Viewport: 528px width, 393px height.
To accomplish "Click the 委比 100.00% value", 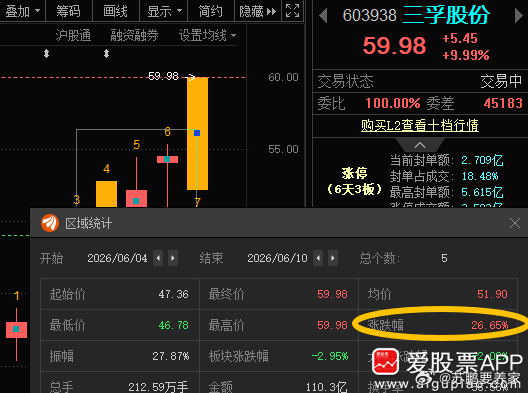I will pyautogui.click(x=393, y=103).
